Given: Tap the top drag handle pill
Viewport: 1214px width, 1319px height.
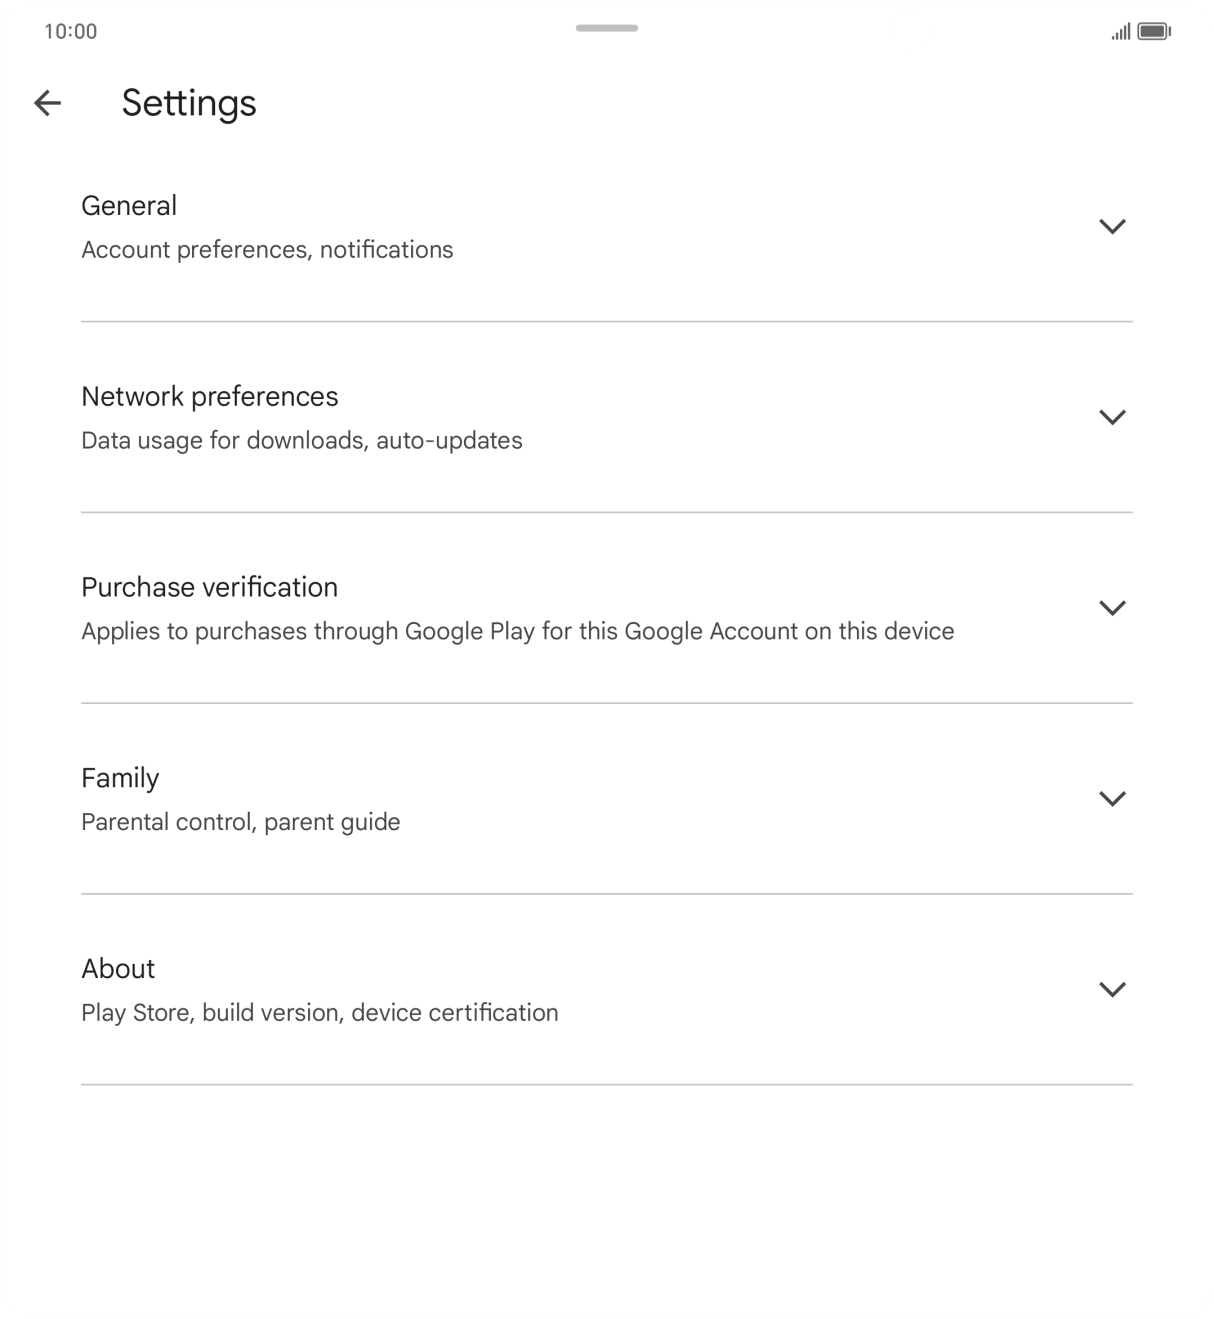Looking at the screenshot, I should 607,28.
